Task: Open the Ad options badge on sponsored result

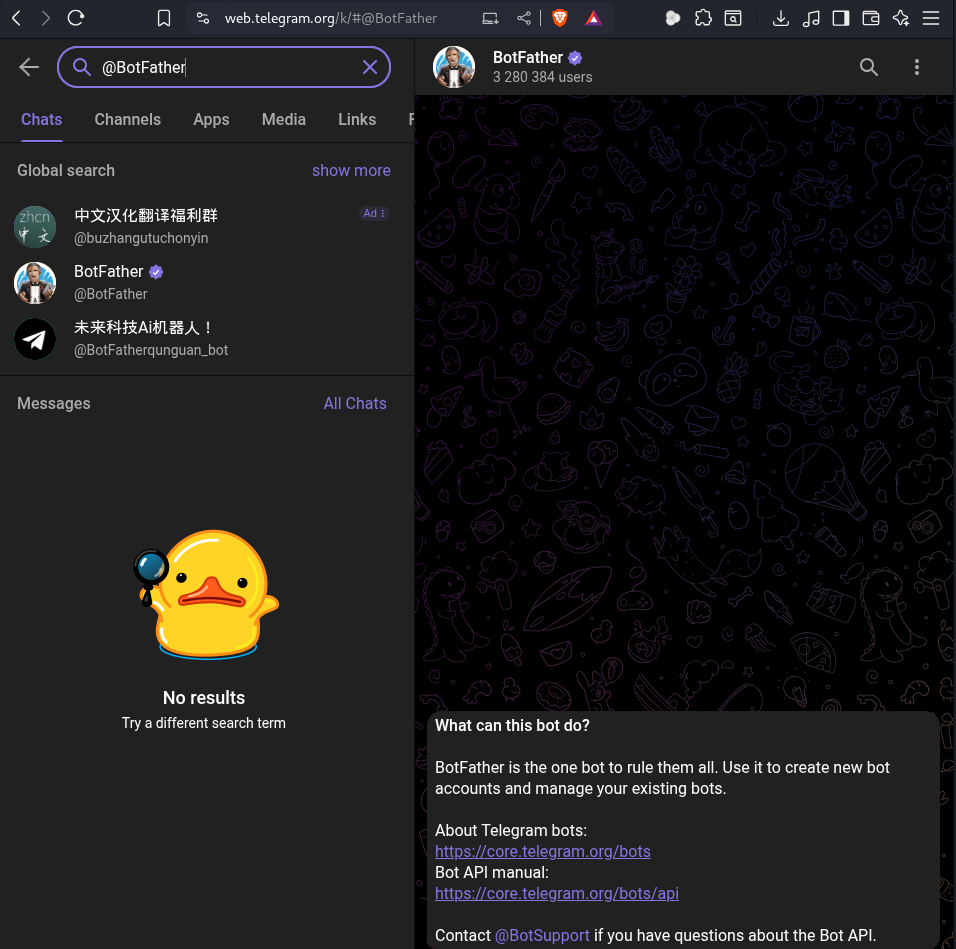Action: (374, 213)
